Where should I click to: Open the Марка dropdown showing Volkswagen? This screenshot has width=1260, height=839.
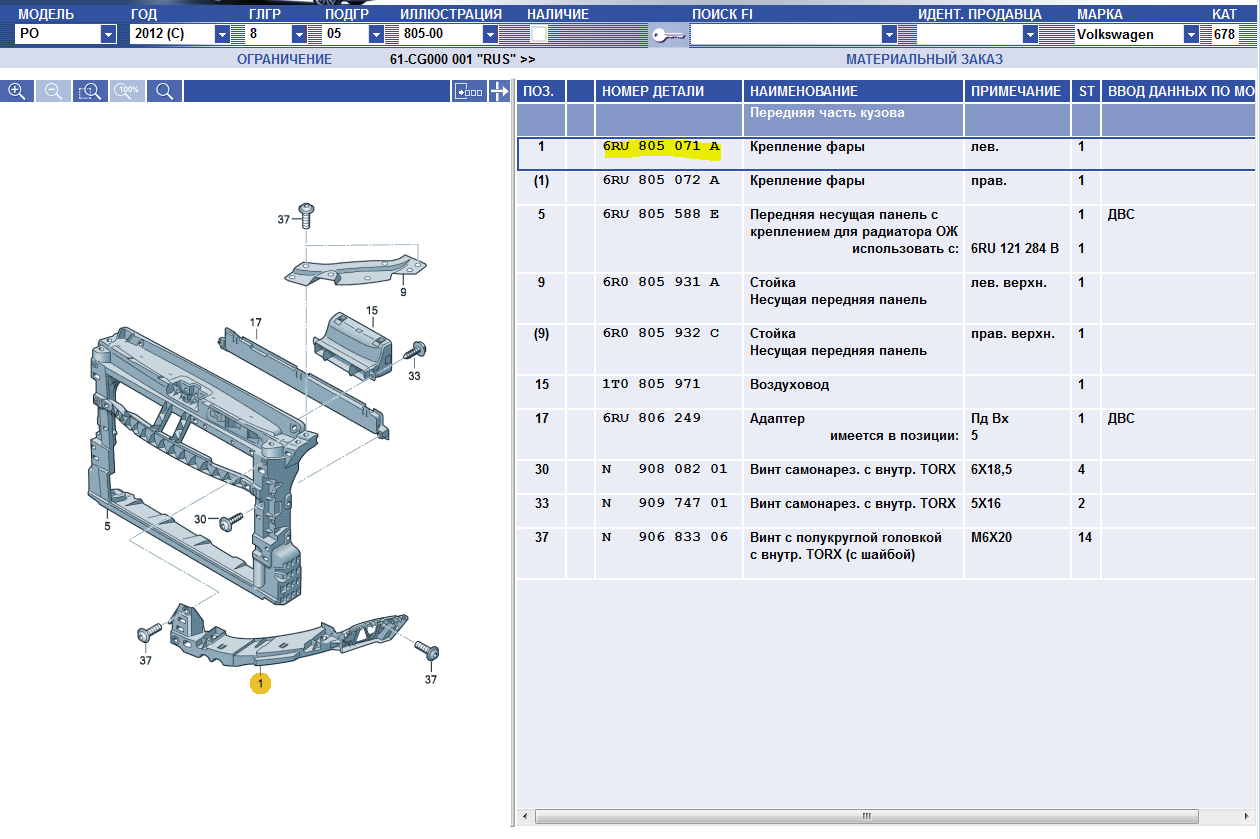coord(1191,34)
